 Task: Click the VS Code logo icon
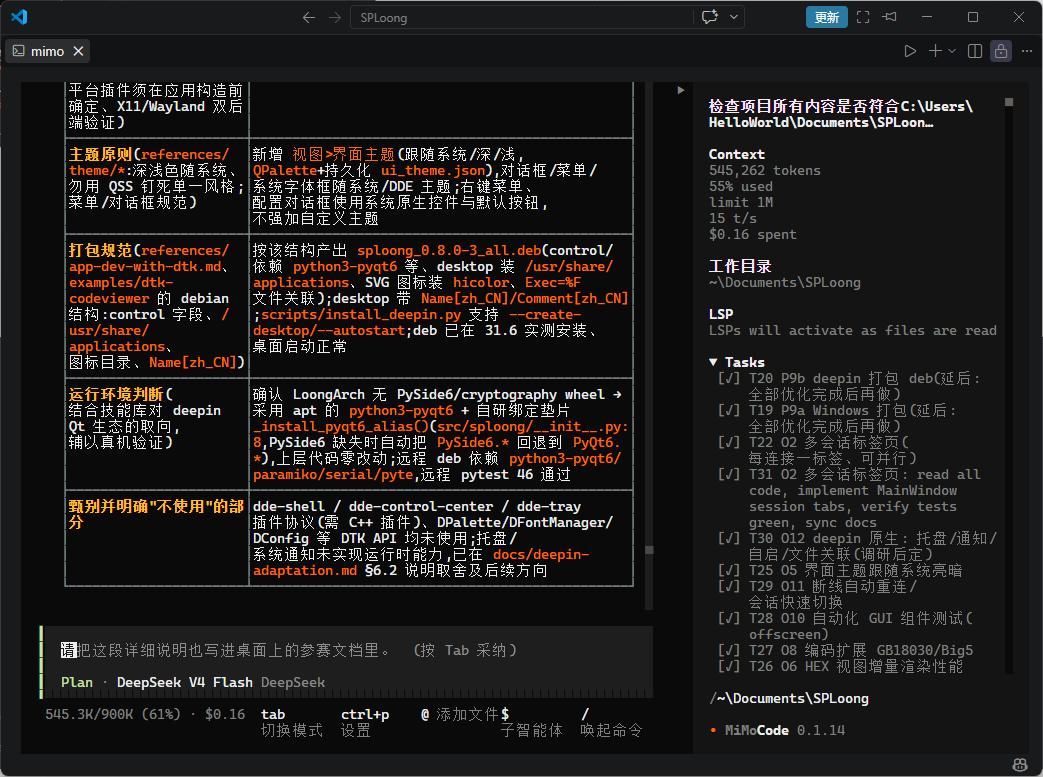pyautogui.click(x=19, y=17)
